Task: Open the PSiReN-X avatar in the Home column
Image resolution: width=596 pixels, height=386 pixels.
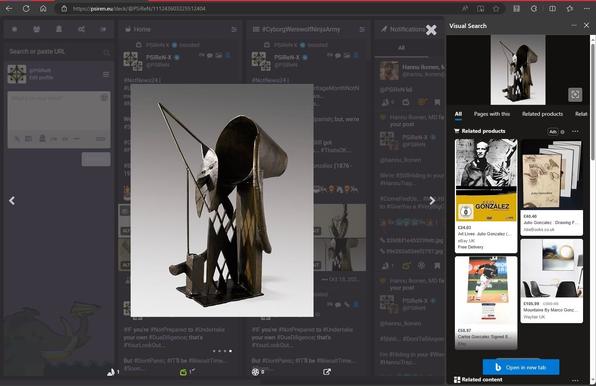Action: coord(133,61)
